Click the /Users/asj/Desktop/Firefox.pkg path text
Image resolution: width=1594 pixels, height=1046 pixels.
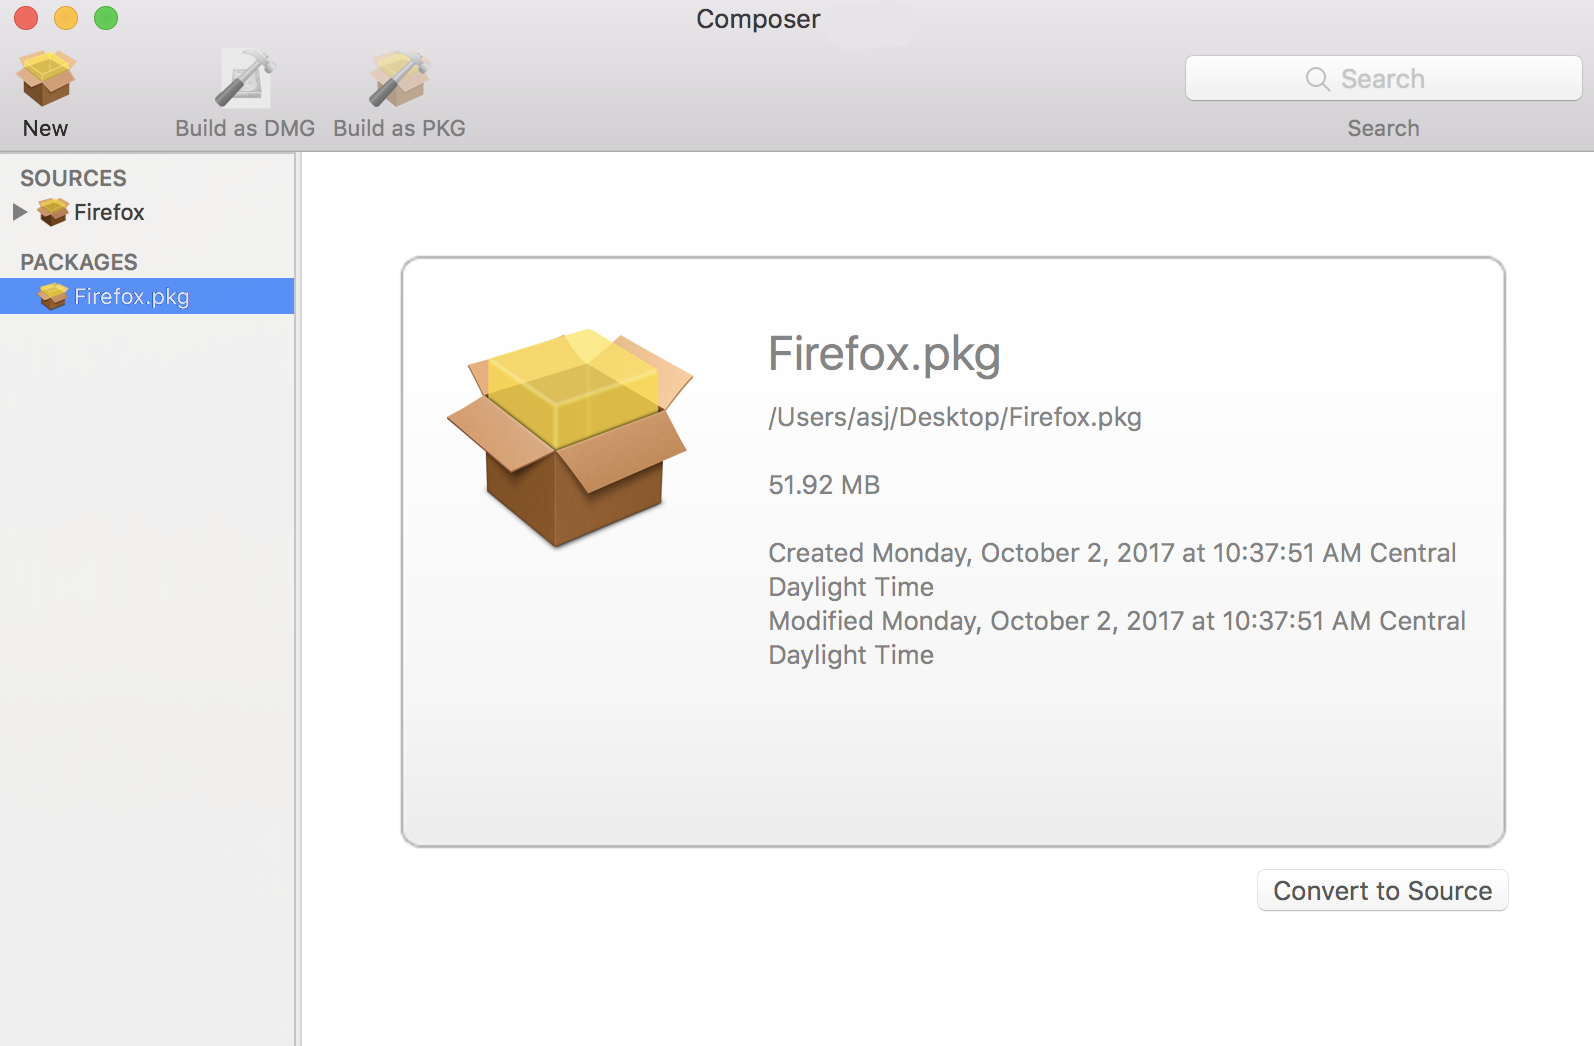coord(955,417)
